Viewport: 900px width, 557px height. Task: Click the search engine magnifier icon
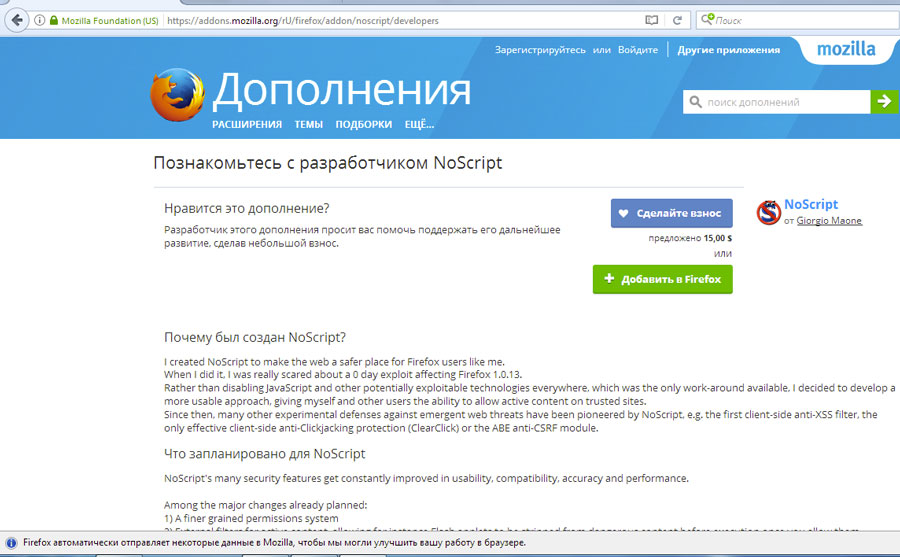(707, 20)
